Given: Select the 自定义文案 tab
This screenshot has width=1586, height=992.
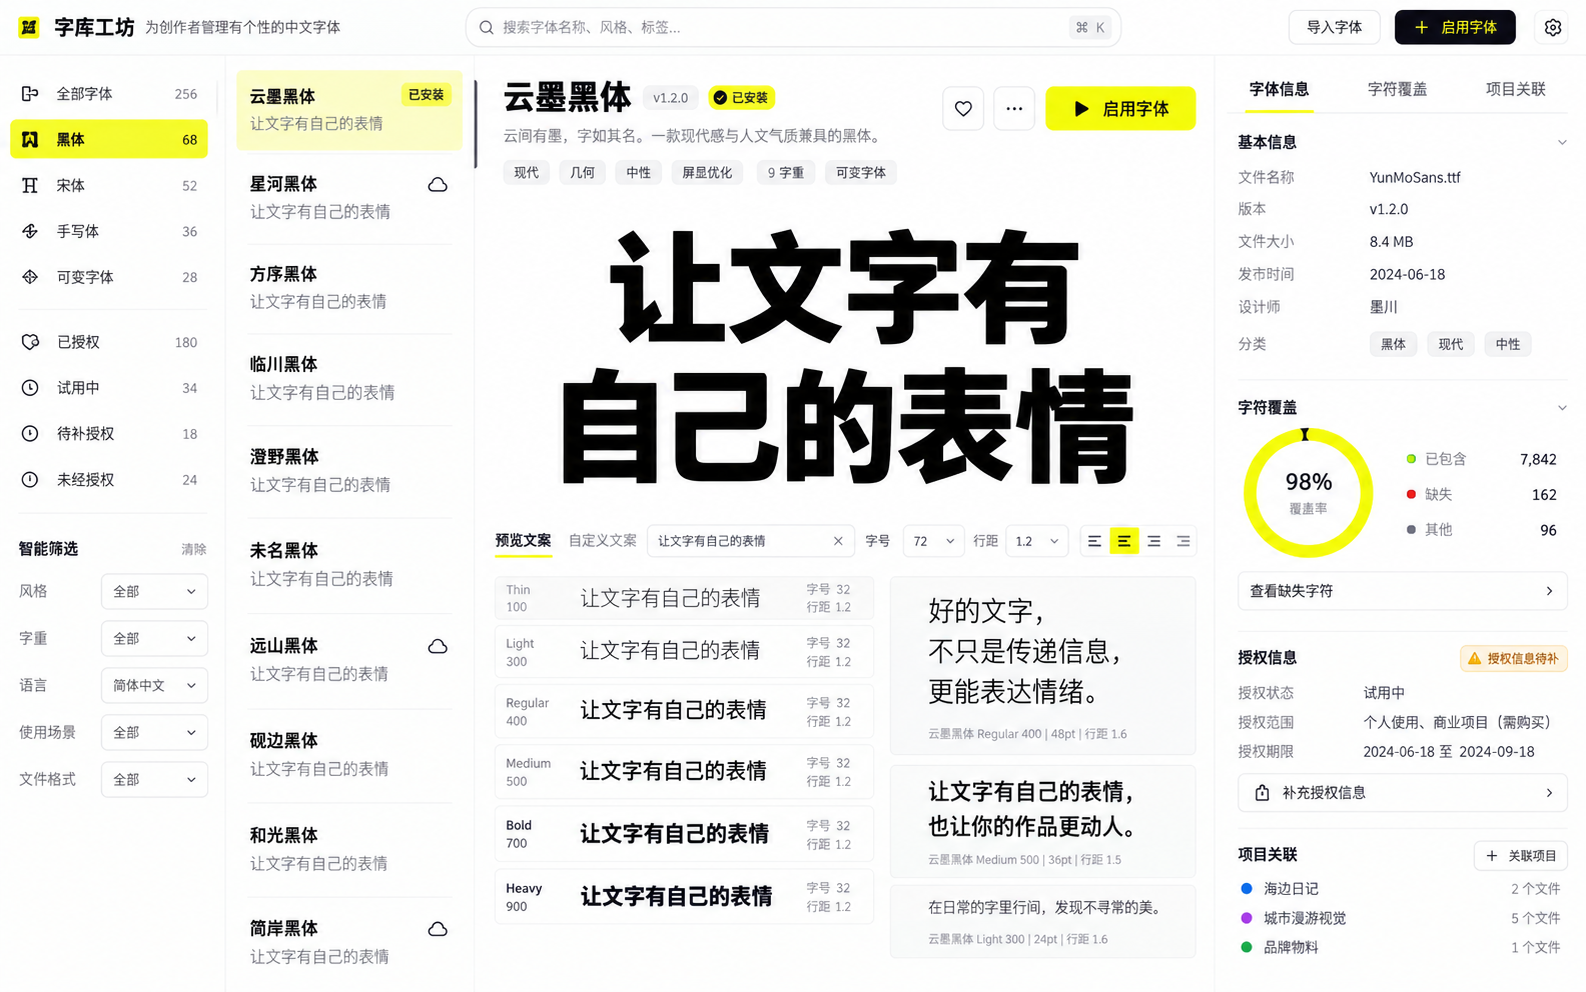Looking at the screenshot, I should (603, 541).
